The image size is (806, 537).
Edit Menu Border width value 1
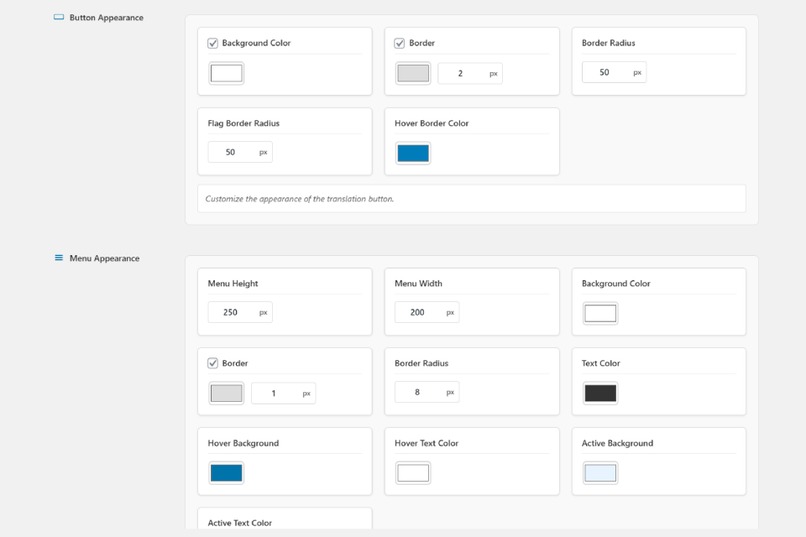(283, 394)
